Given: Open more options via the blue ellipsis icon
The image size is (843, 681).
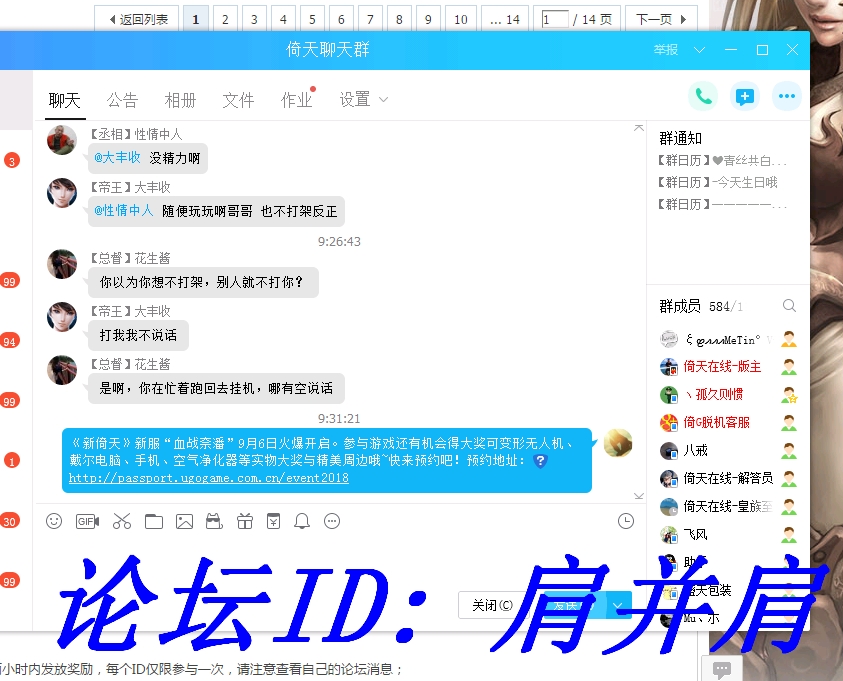Looking at the screenshot, I should click(x=786, y=95).
